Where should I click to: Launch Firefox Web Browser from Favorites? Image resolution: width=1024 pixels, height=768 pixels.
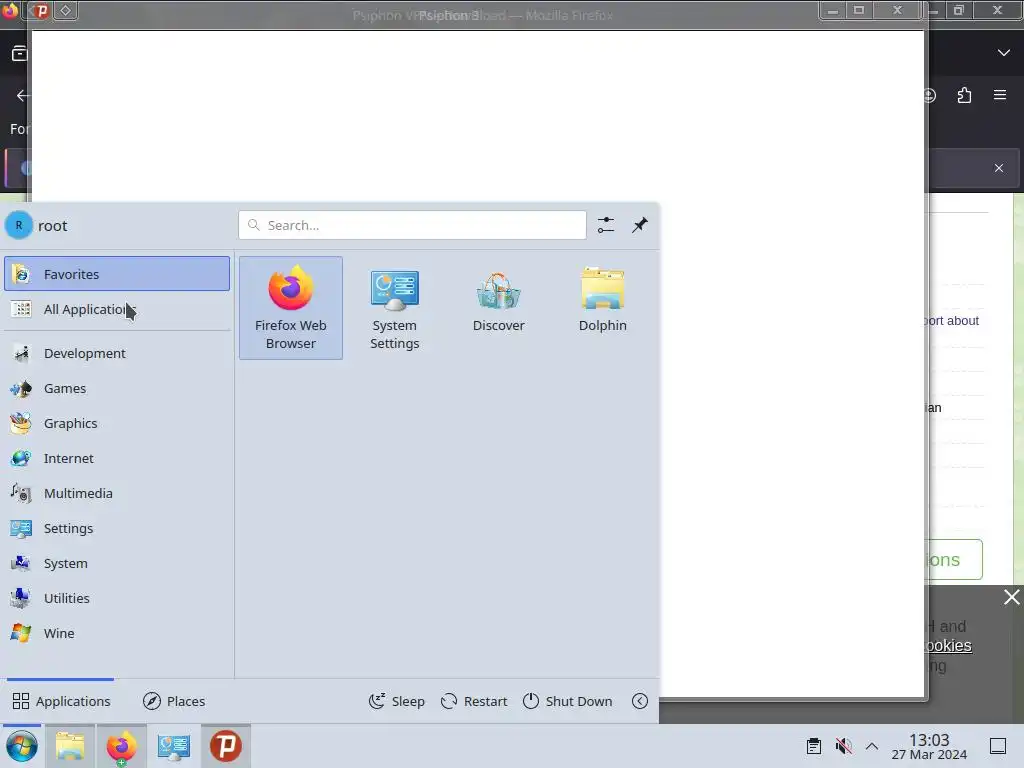[x=291, y=308]
